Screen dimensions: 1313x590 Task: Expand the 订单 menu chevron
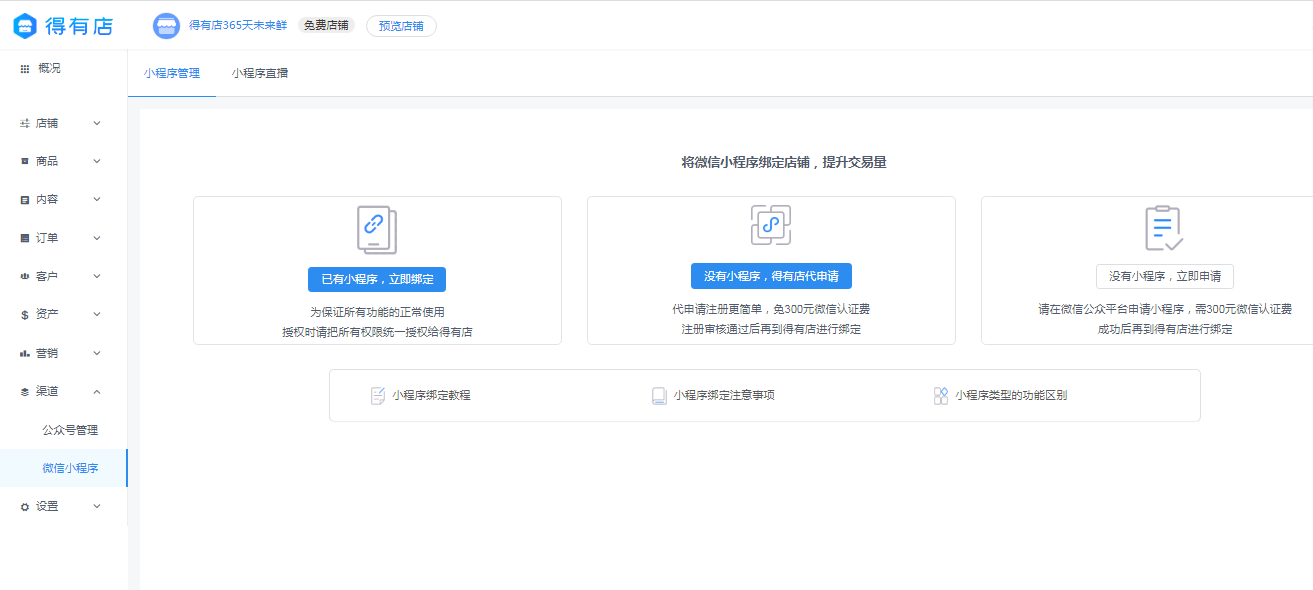click(x=97, y=238)
